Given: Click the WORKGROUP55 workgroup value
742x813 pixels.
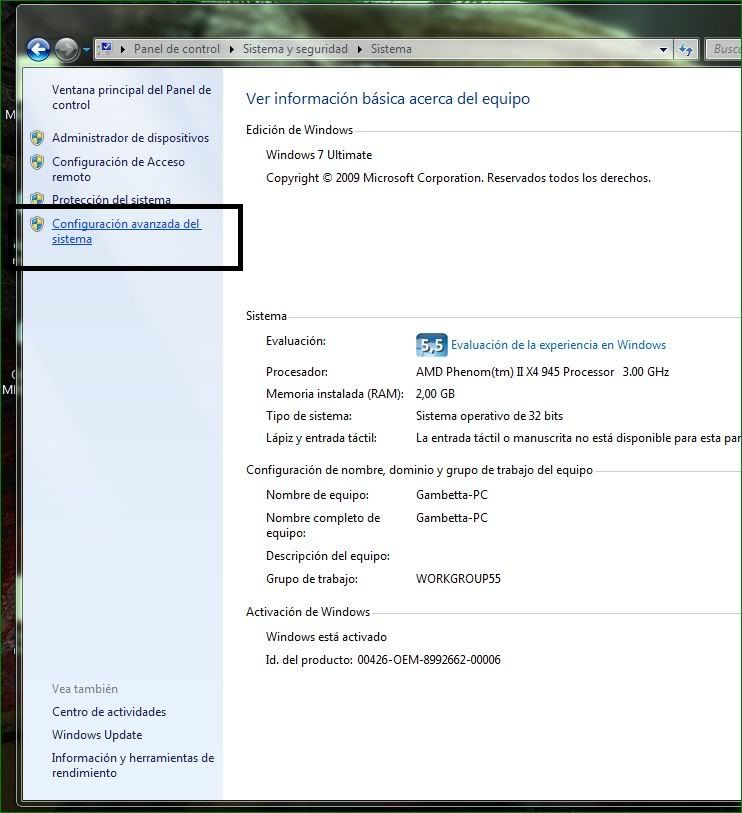Looking at the screenshot, I should coord(458,579).
